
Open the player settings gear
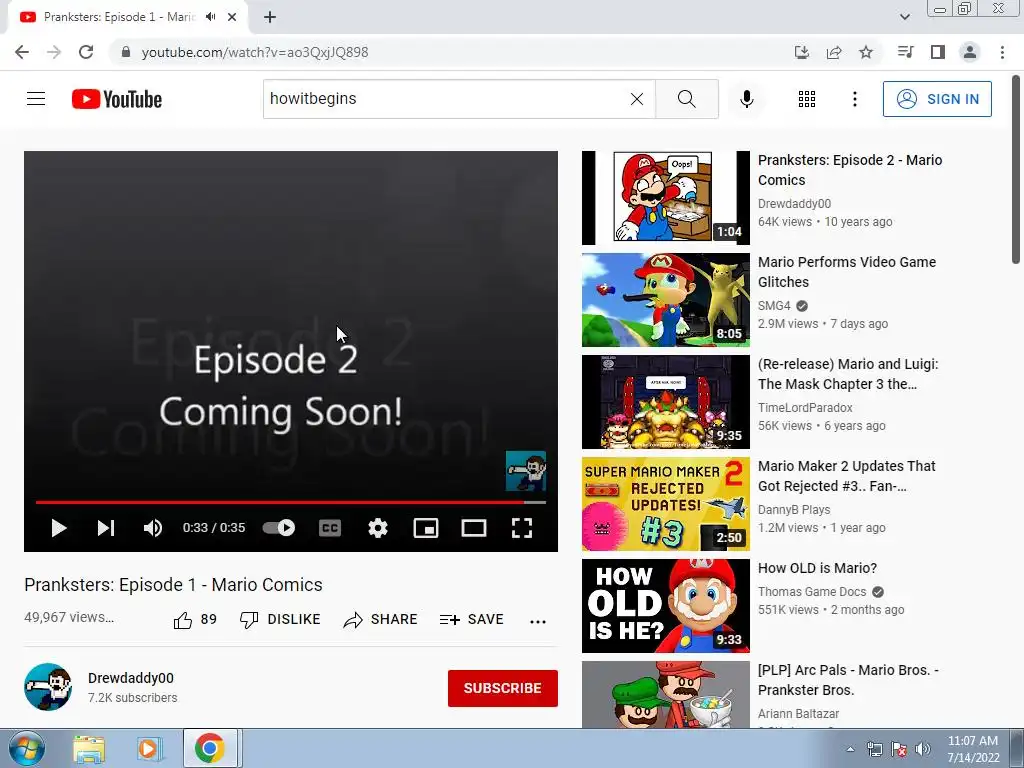tap(377, 528)
